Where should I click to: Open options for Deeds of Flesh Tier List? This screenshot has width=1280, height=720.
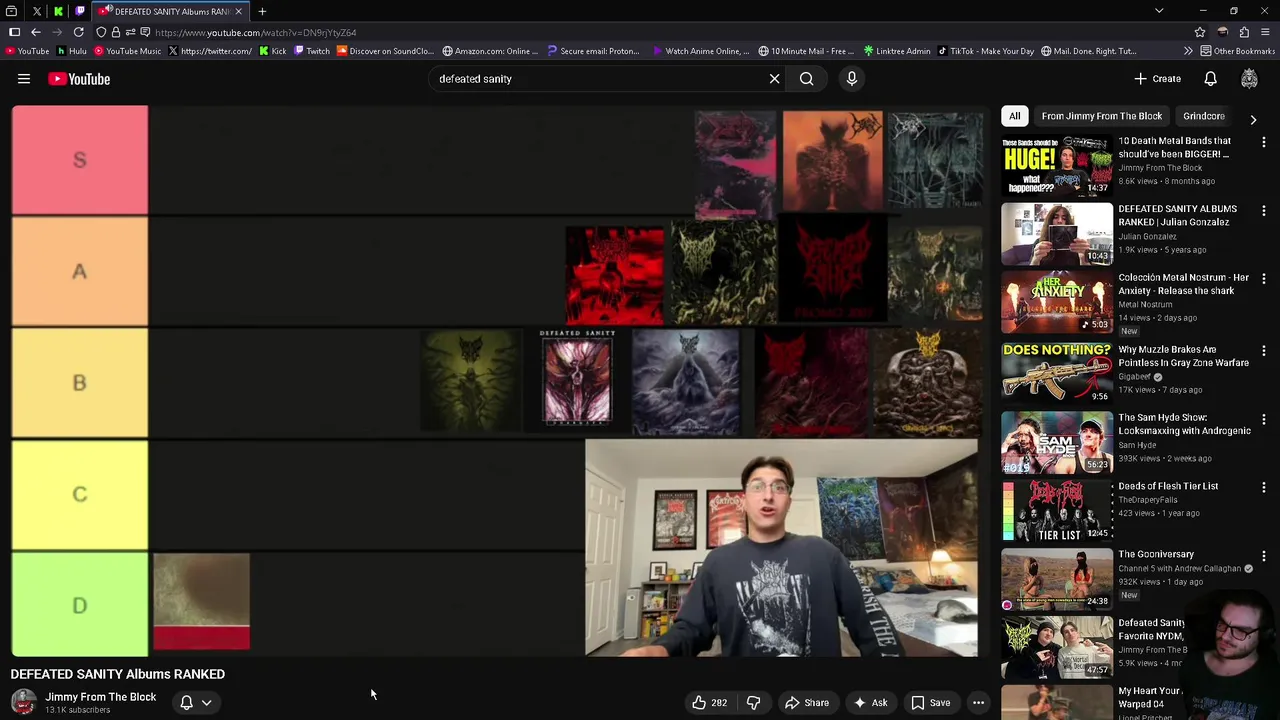[1264, 488]
